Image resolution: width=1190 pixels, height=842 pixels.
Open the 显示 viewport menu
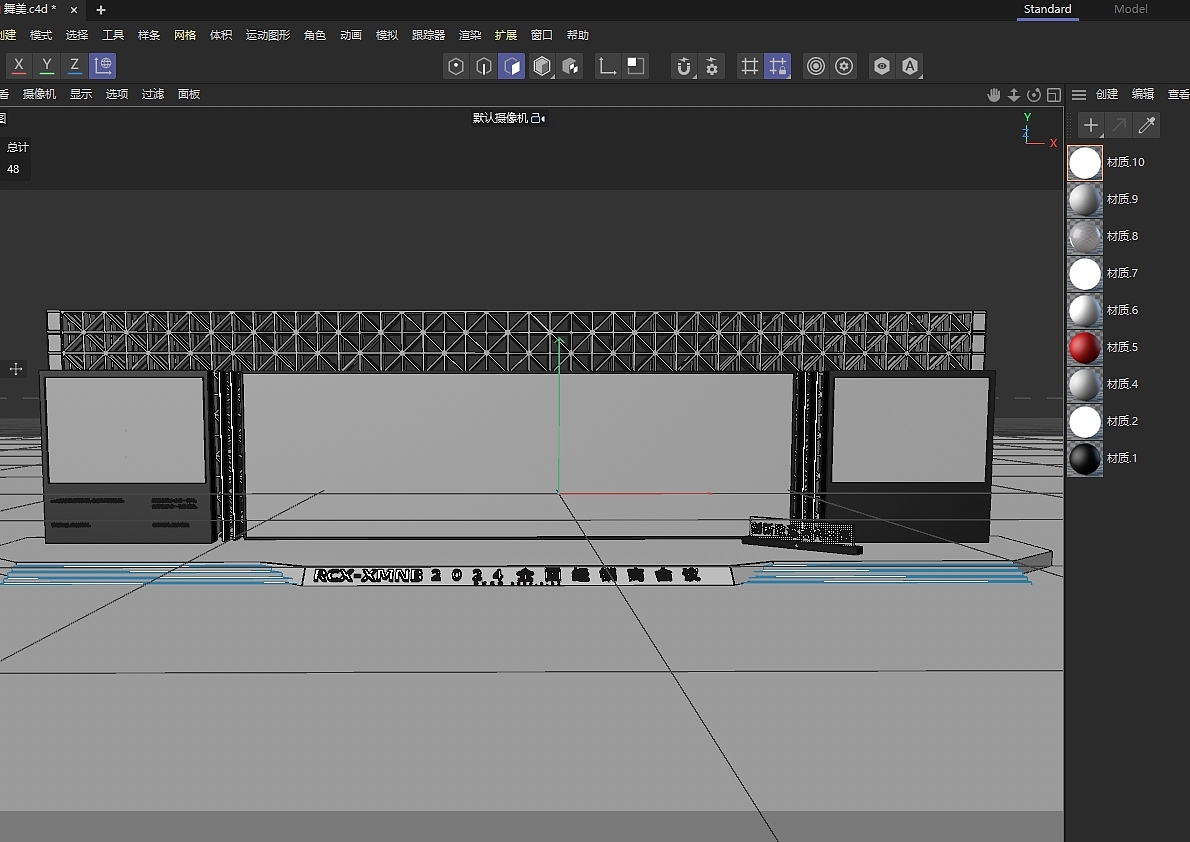80,94
